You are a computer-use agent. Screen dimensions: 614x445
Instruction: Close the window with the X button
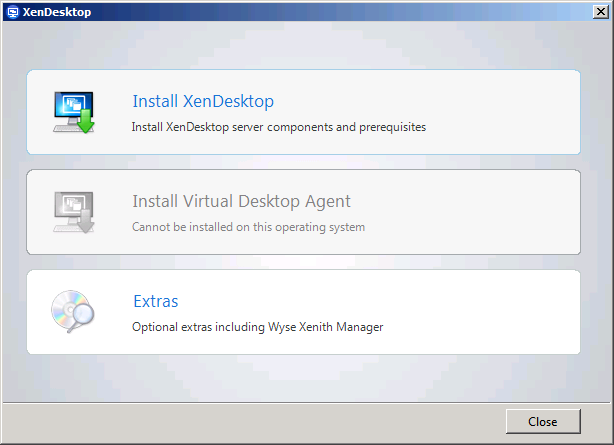point(601,12)
